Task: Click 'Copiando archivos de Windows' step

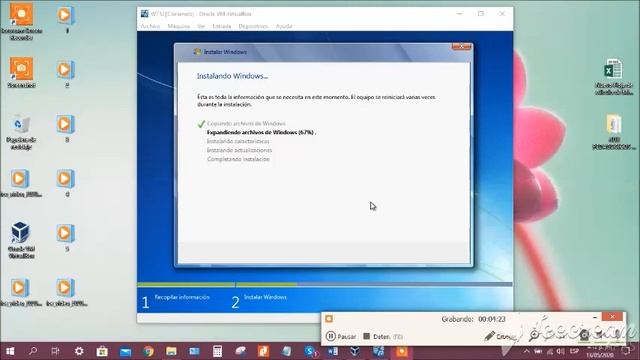Action: [x=246, y=123]
